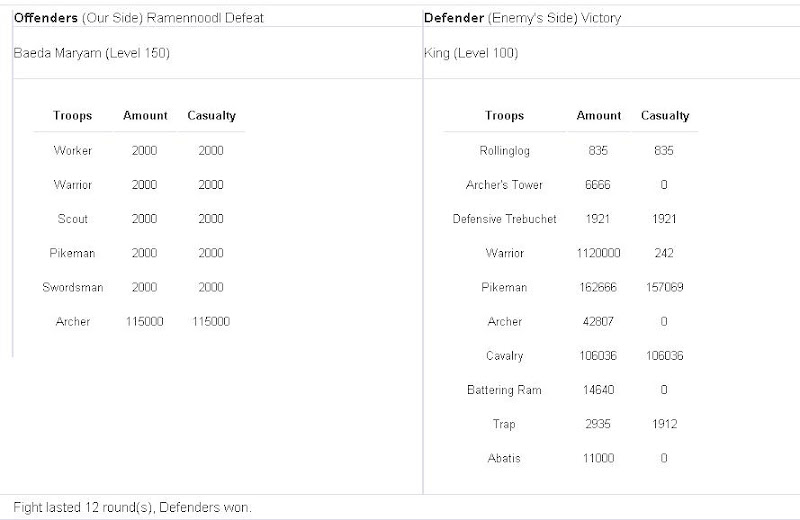Select the Worker troop label
Viewport: 800px width, 520px height.
[72, 151]
